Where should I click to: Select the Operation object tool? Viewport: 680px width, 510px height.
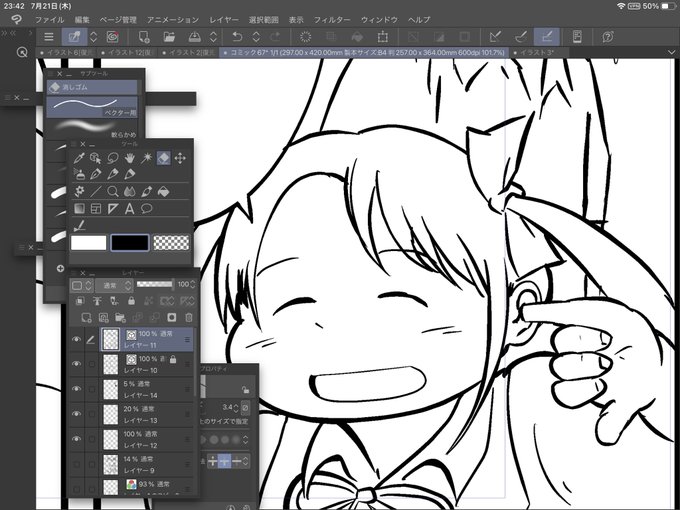[95, 158]
